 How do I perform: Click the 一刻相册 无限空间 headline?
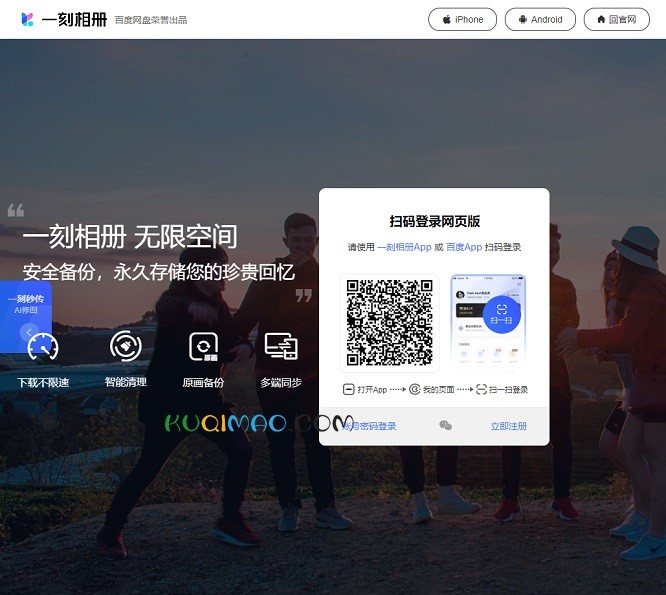click(x=130, y=237)
